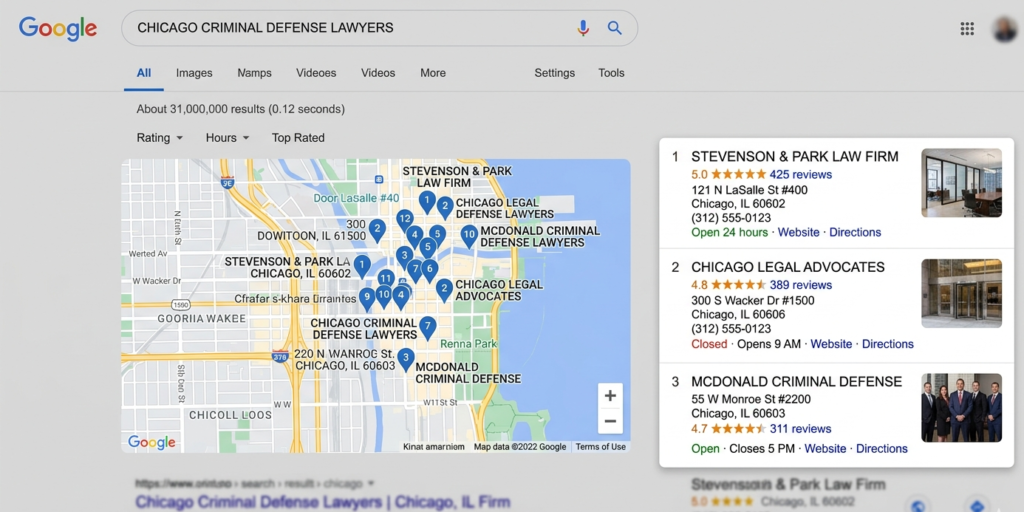Click the blue search magnifier icon
Viewport: 1024px width, 512px height.
(x=615, y=27)
